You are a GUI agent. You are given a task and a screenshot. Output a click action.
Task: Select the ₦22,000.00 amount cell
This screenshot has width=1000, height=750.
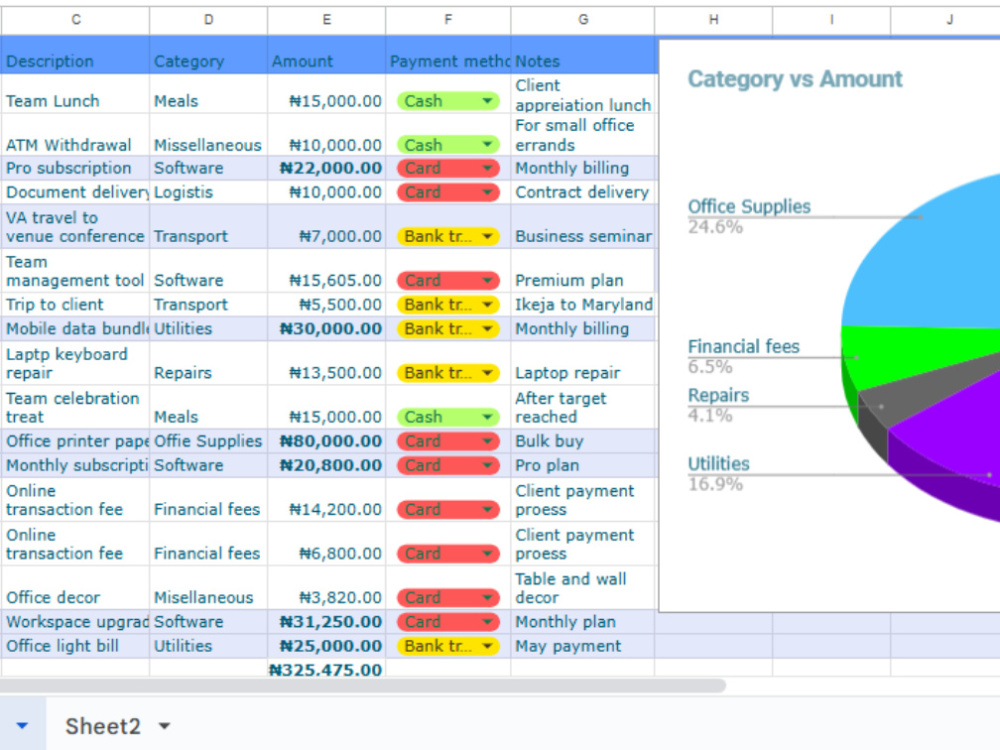point(327,168)
